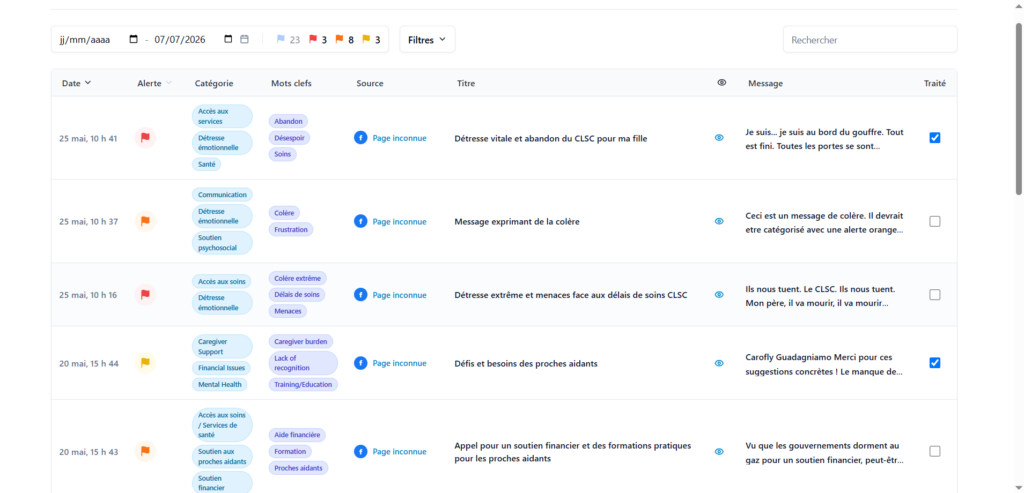
Task: Click Page inconnue link in Appel pour soutien row
Action: pos(399,451)
